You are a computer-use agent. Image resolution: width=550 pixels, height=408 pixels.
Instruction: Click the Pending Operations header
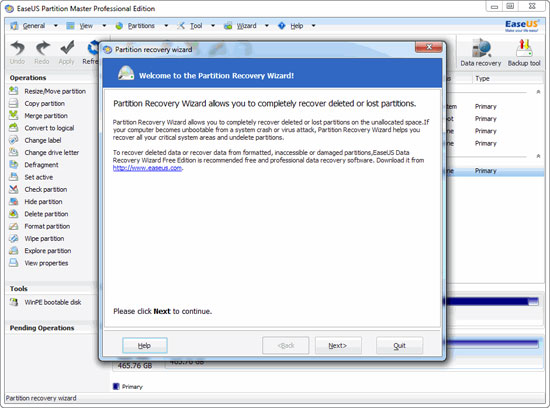click(x=42, y=328)
